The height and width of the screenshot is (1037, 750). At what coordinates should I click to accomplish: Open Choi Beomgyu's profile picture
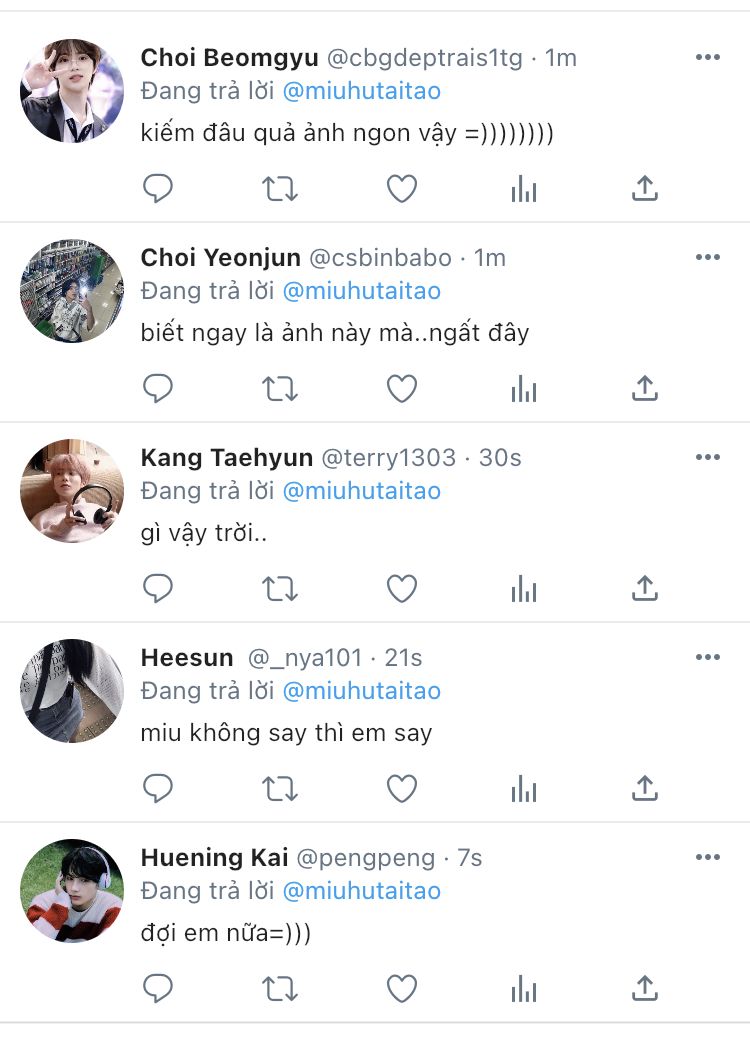click(72, 91)
